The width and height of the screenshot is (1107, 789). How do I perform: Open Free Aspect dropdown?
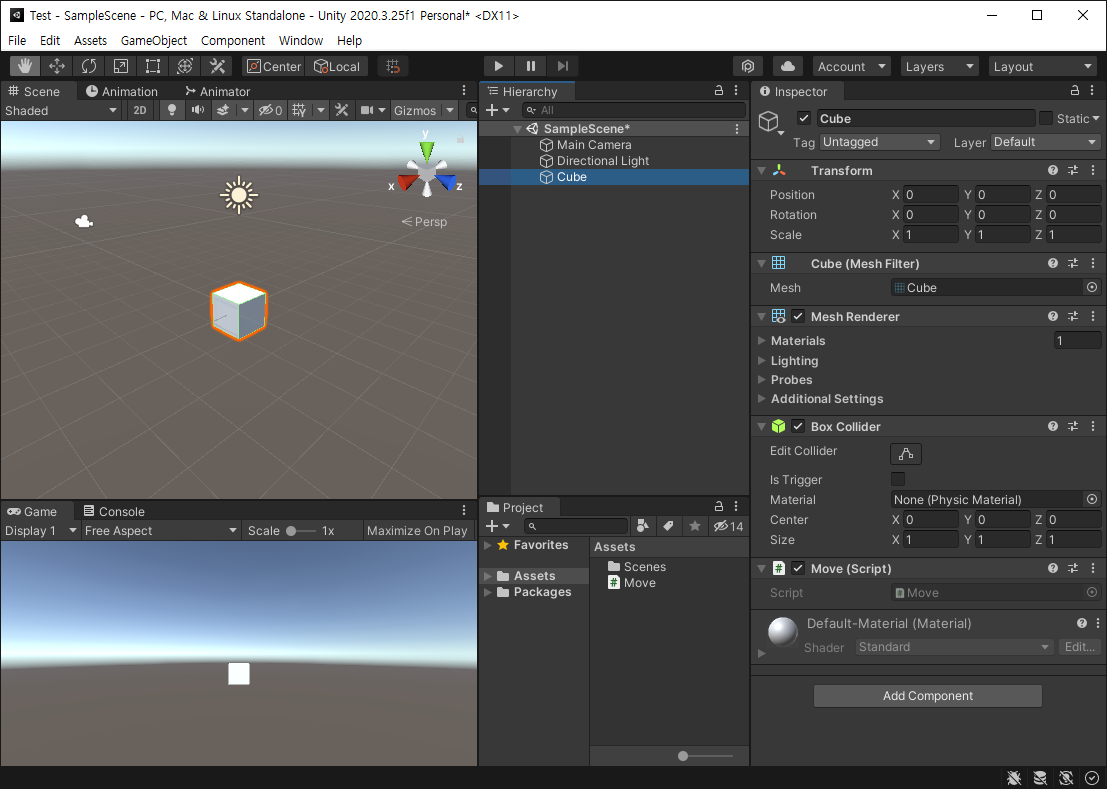[x=160, y=531]
